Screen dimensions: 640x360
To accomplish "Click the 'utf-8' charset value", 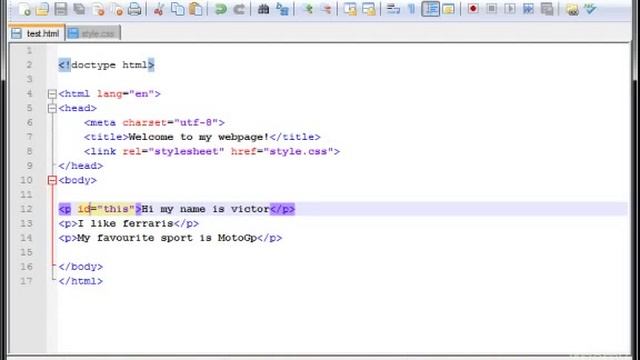I will point(196,122).
